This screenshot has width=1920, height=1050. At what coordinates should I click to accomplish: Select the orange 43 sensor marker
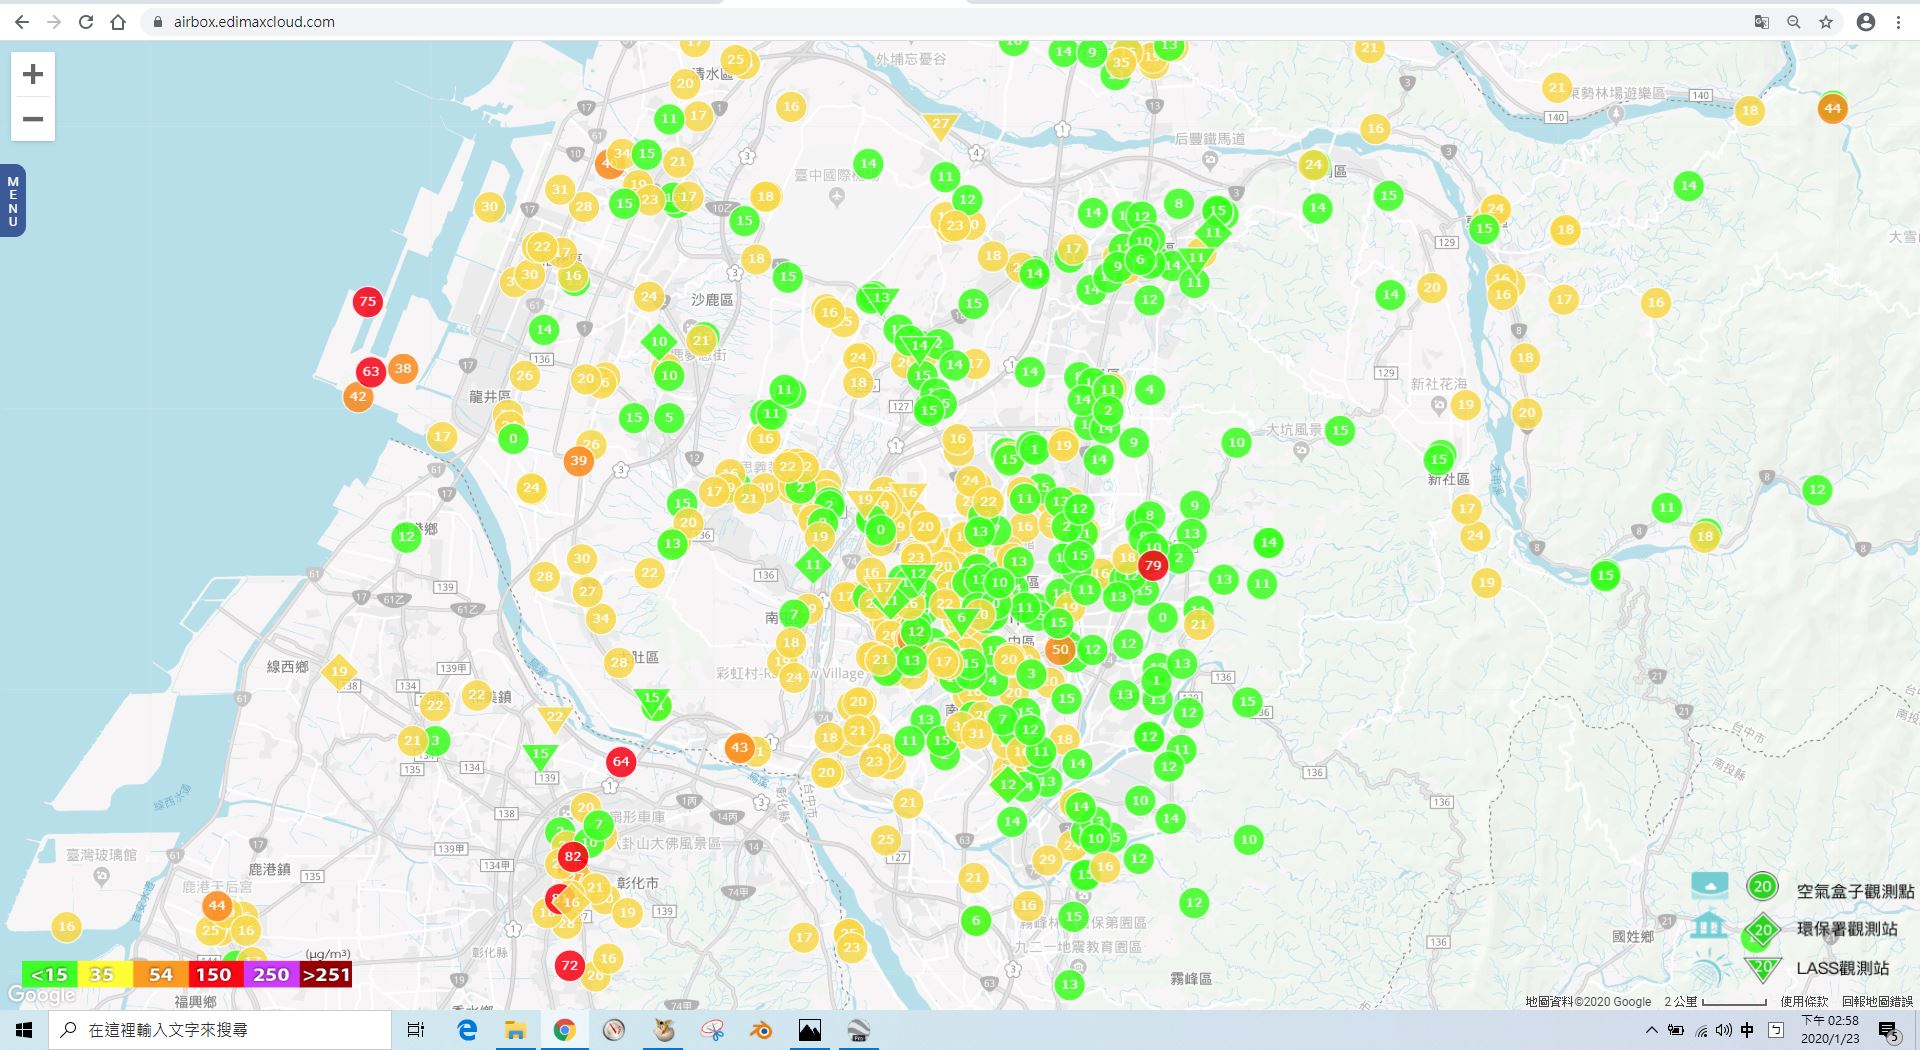739,747
